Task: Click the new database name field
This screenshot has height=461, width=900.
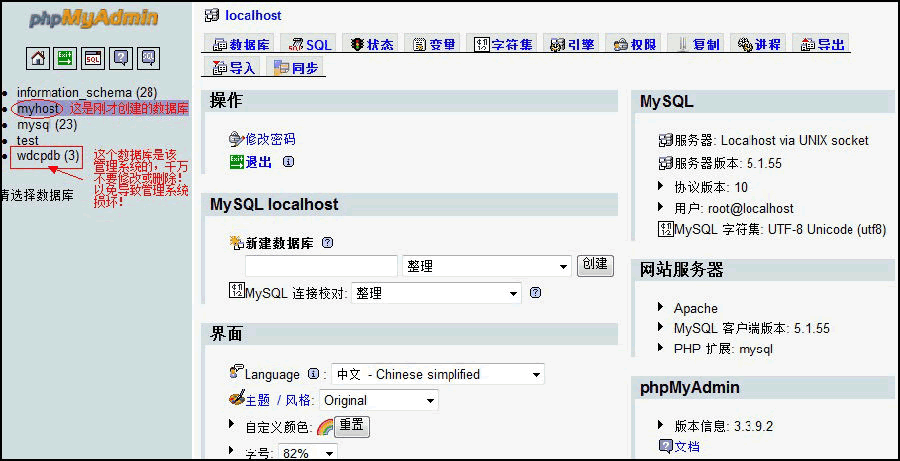Action: [321, 266]
